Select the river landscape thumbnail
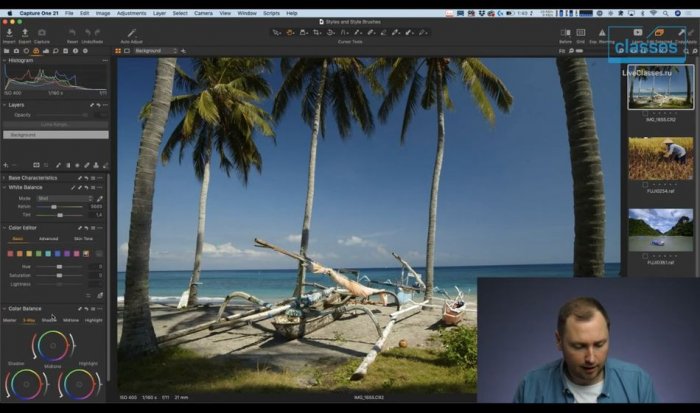This screenshot has width=700, height=413. 661,230
